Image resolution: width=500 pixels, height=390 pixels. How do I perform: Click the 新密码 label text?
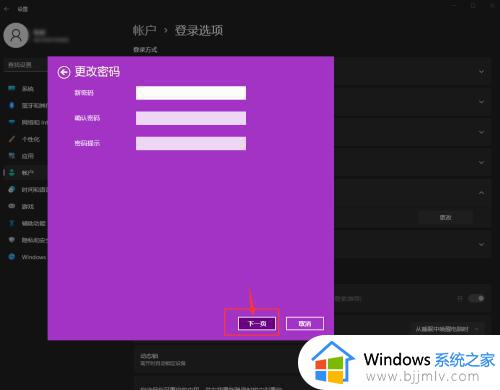(x=84, y=93)
